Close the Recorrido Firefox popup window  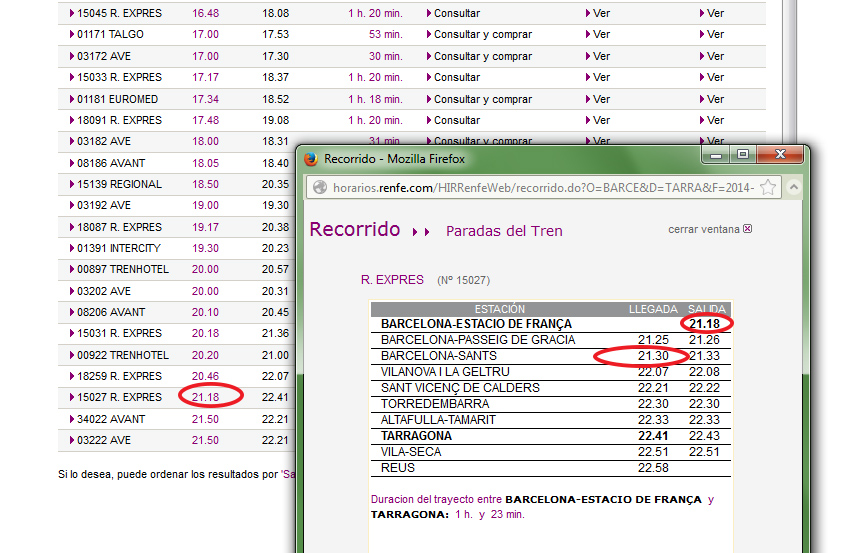tap(777, 155)
